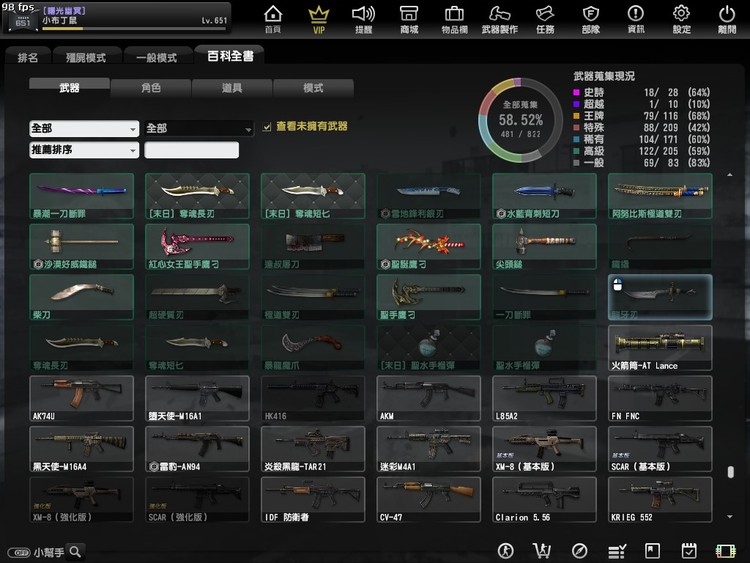The image size is (750, 563).
Task: Click the checklist icon in bottom bar
Action: (617, 551)
